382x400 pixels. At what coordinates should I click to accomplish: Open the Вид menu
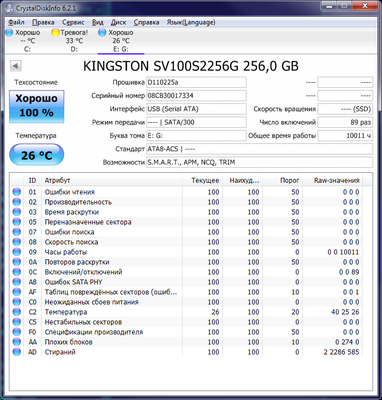click(97, 22)
